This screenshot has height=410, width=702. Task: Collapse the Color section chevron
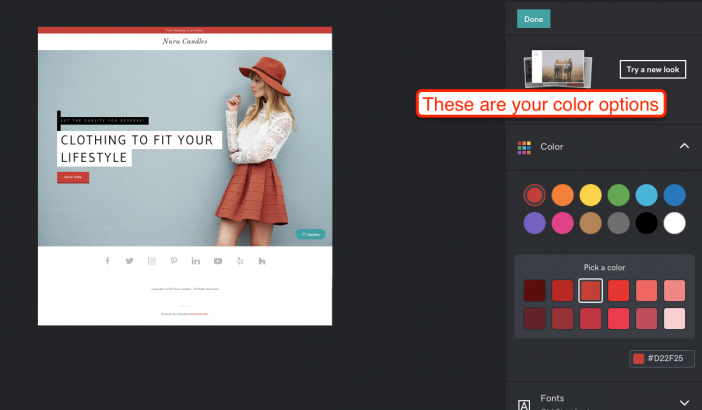click(684, 146)
